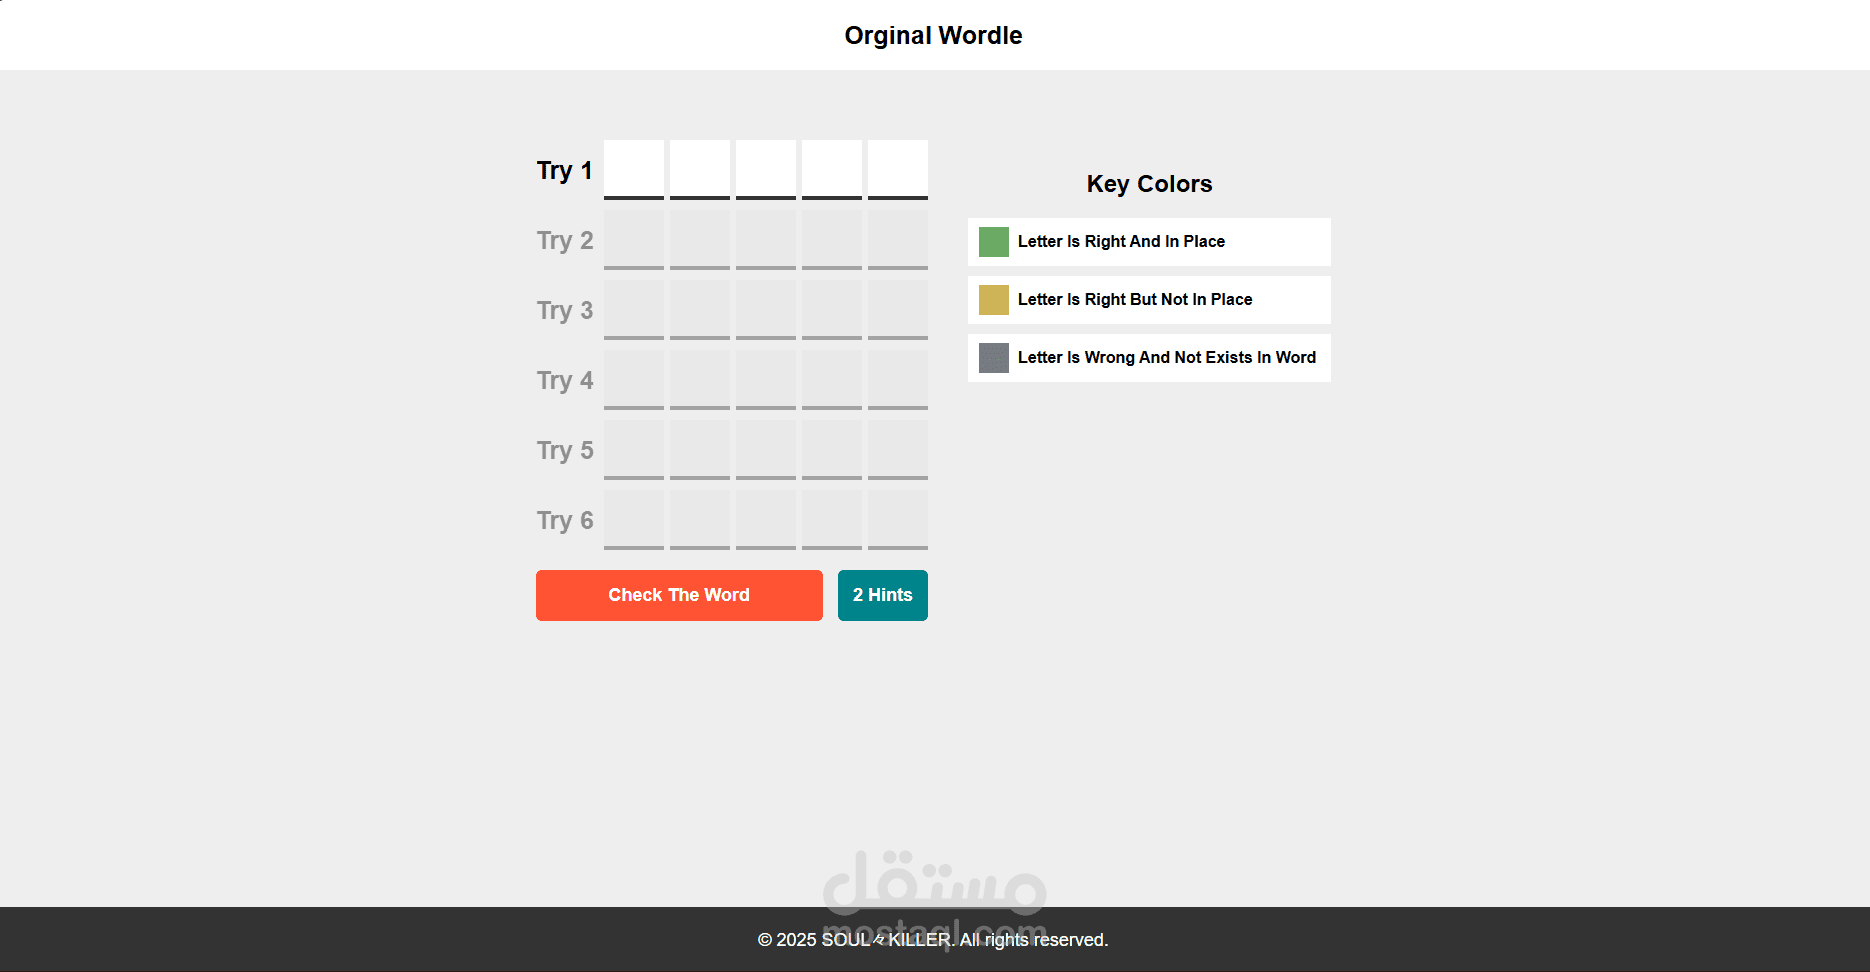Image resolution: width=1870 pixels, height=972 pixels.
Task: Select the second letter box of Try 1
Action: 700,170
